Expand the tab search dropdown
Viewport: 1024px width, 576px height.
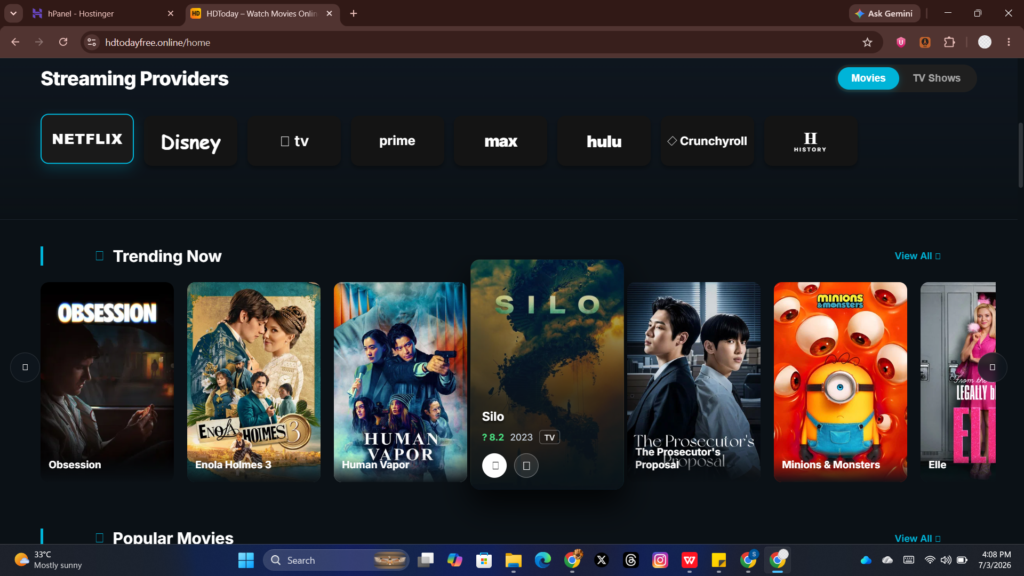click(x=13, y=13)
